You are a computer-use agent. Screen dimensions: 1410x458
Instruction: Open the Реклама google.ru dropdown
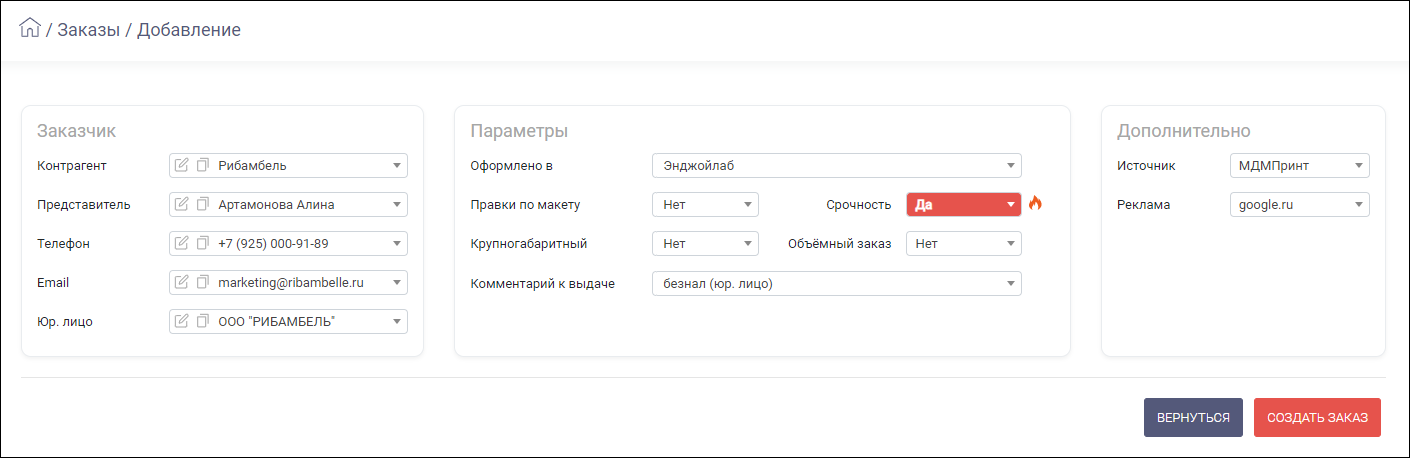click(x=1299, y=204)
